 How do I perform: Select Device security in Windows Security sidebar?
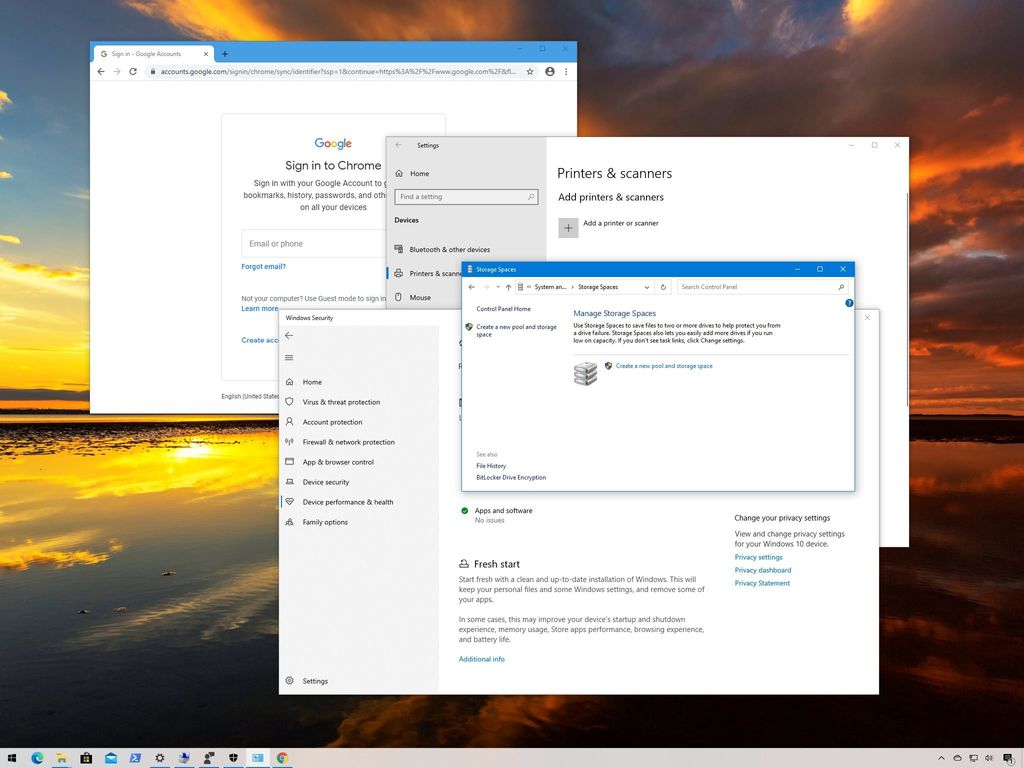(x=328, y=482)
